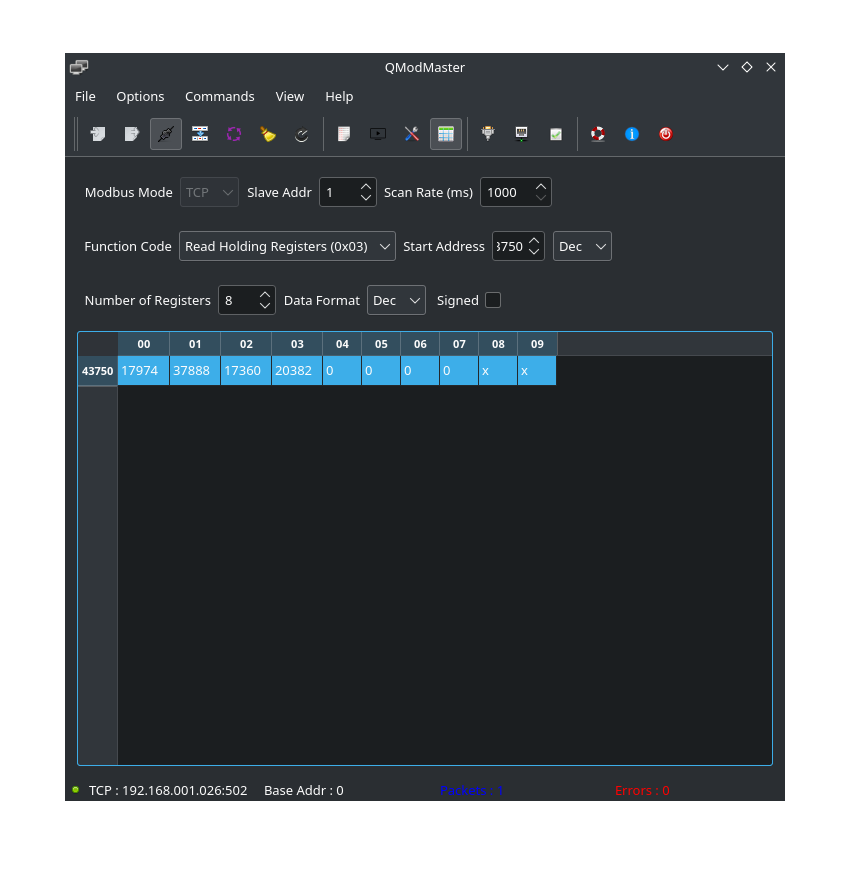Open the Options menu
850x878 pixels.
point(140,96)
